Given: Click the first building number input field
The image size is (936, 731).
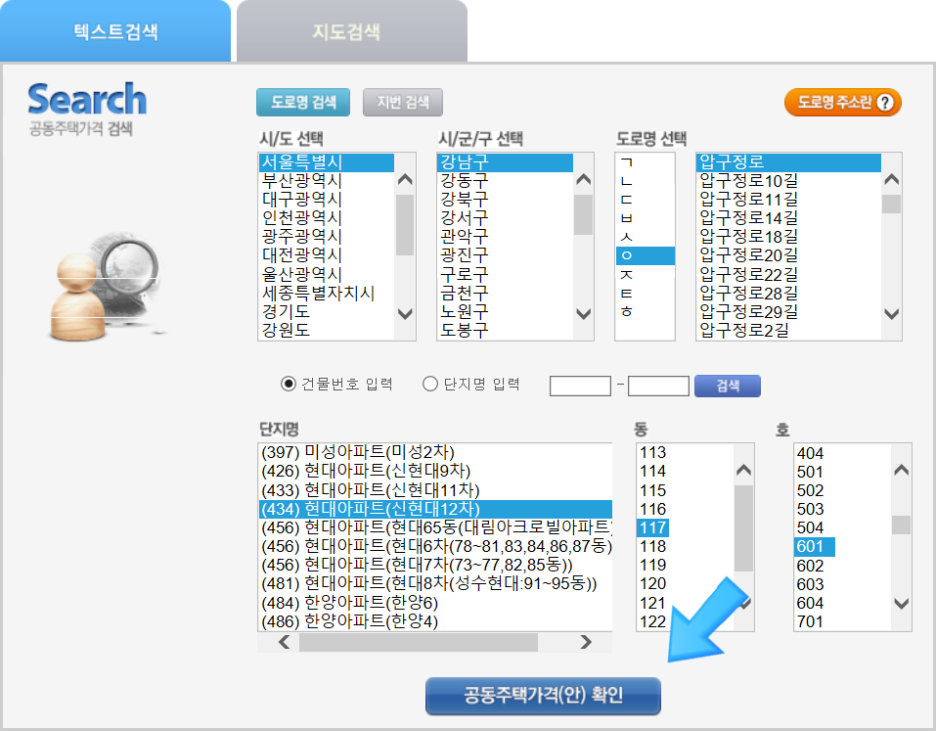Looking at the screenshot, I should [x=580, y=385].
